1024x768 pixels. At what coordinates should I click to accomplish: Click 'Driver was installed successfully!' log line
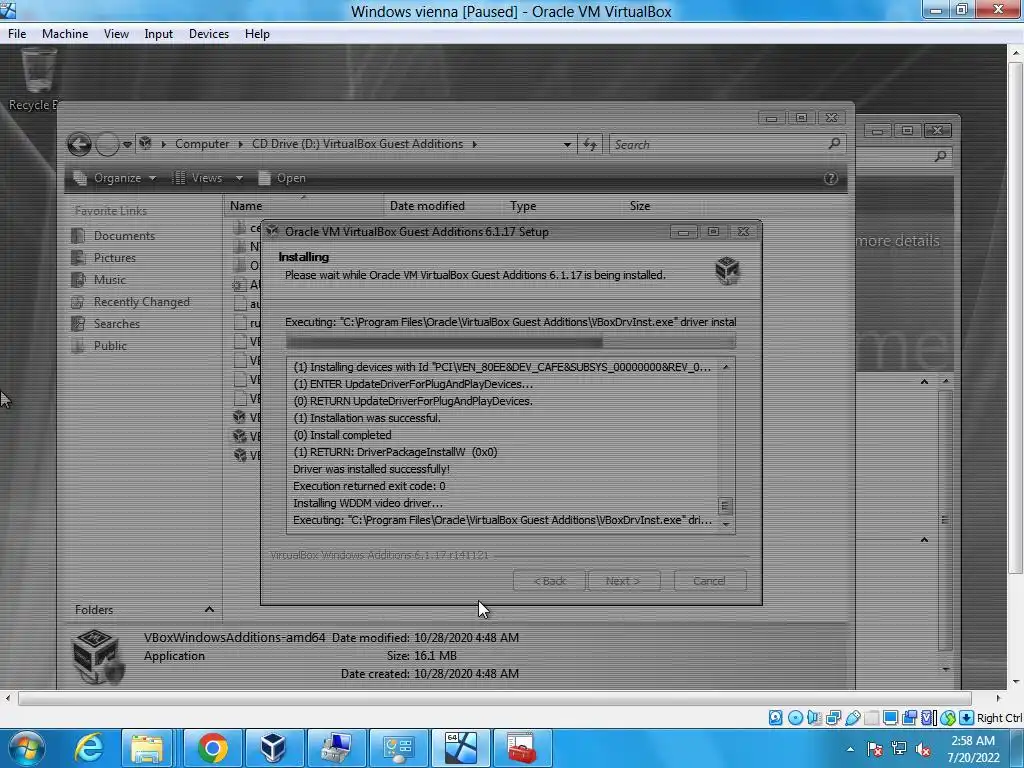click(371, 469)
